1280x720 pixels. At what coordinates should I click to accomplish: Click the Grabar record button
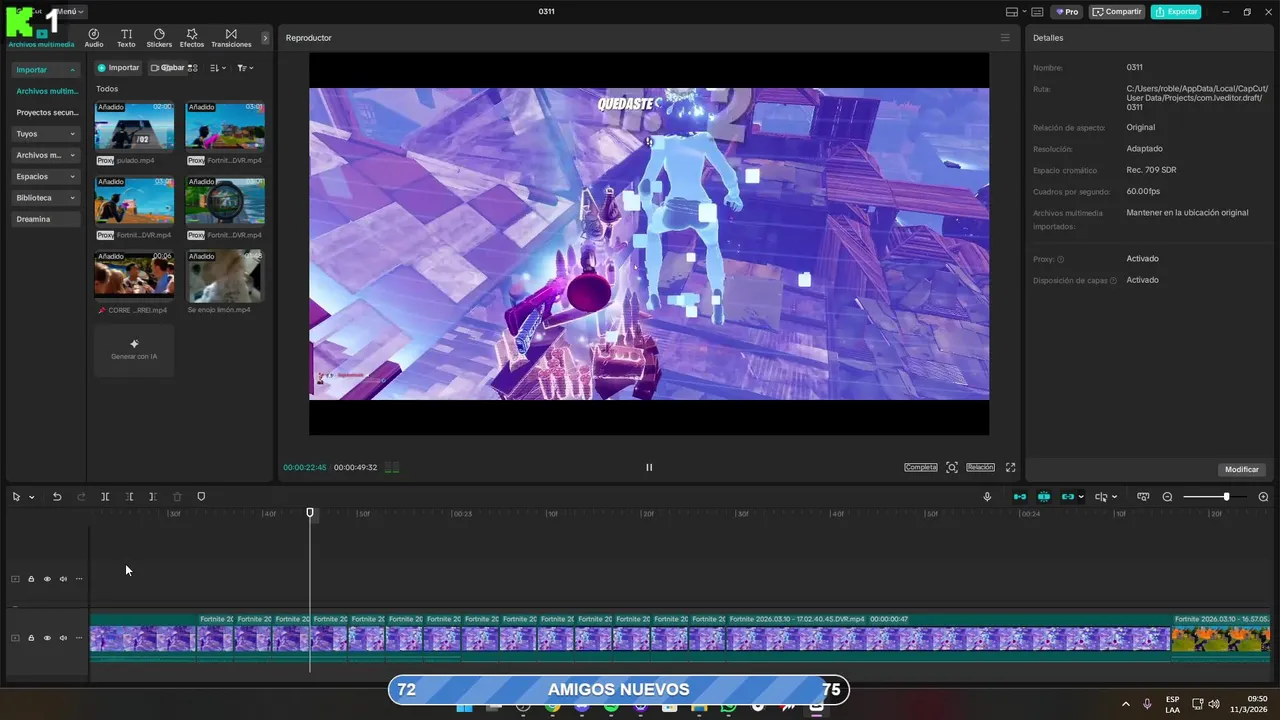[x=168, y=68]
